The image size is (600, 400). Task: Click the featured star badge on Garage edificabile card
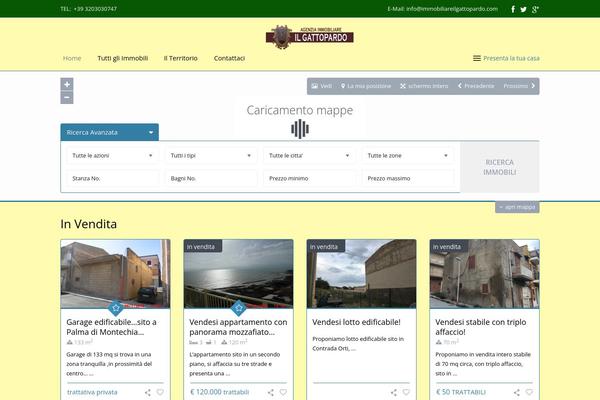click(x=116, y=307)
